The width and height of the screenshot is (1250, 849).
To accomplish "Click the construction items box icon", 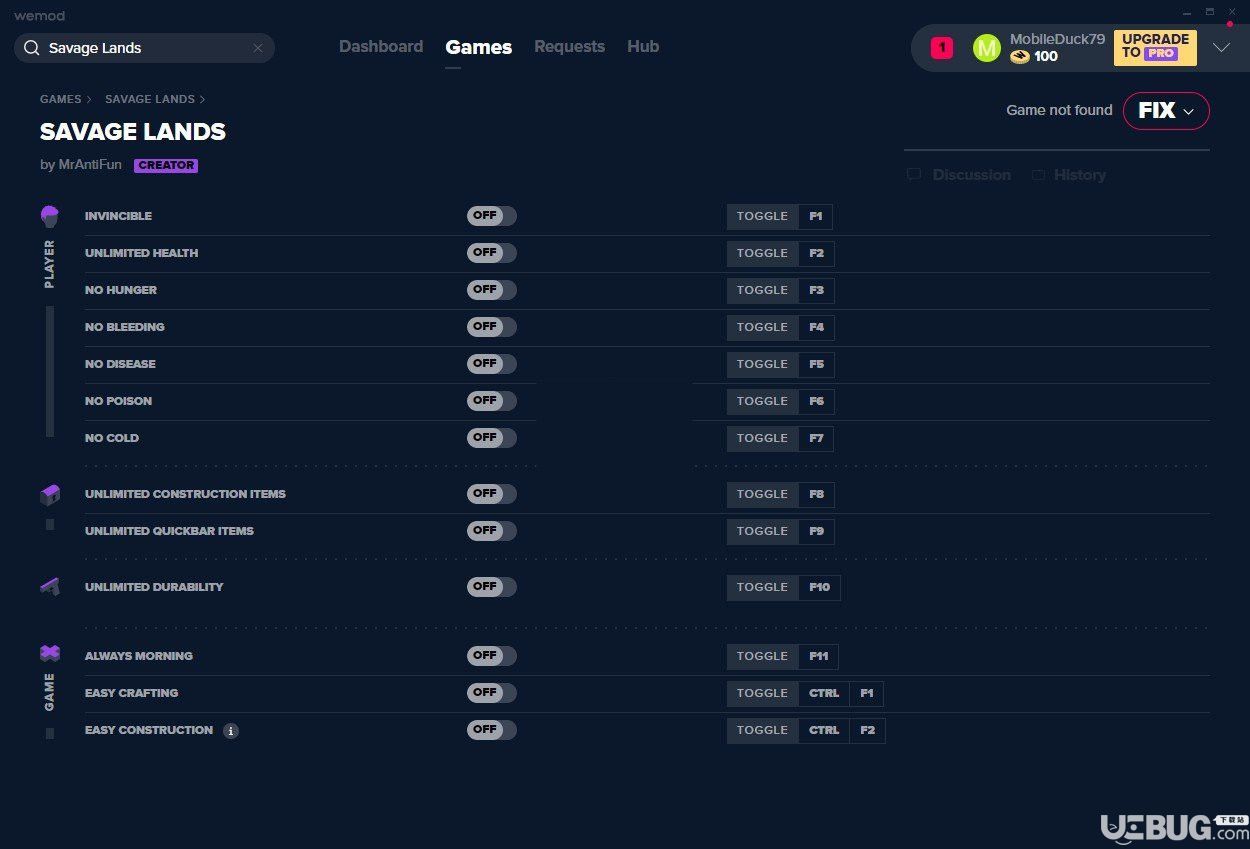I will click(50, 494).
